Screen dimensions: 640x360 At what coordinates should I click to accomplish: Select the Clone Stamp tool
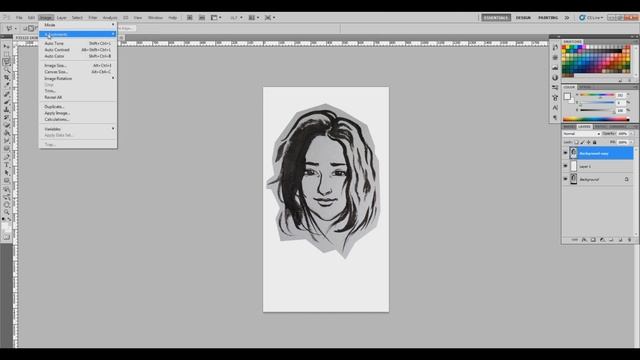pyautogui.click(x=7, y=109)
